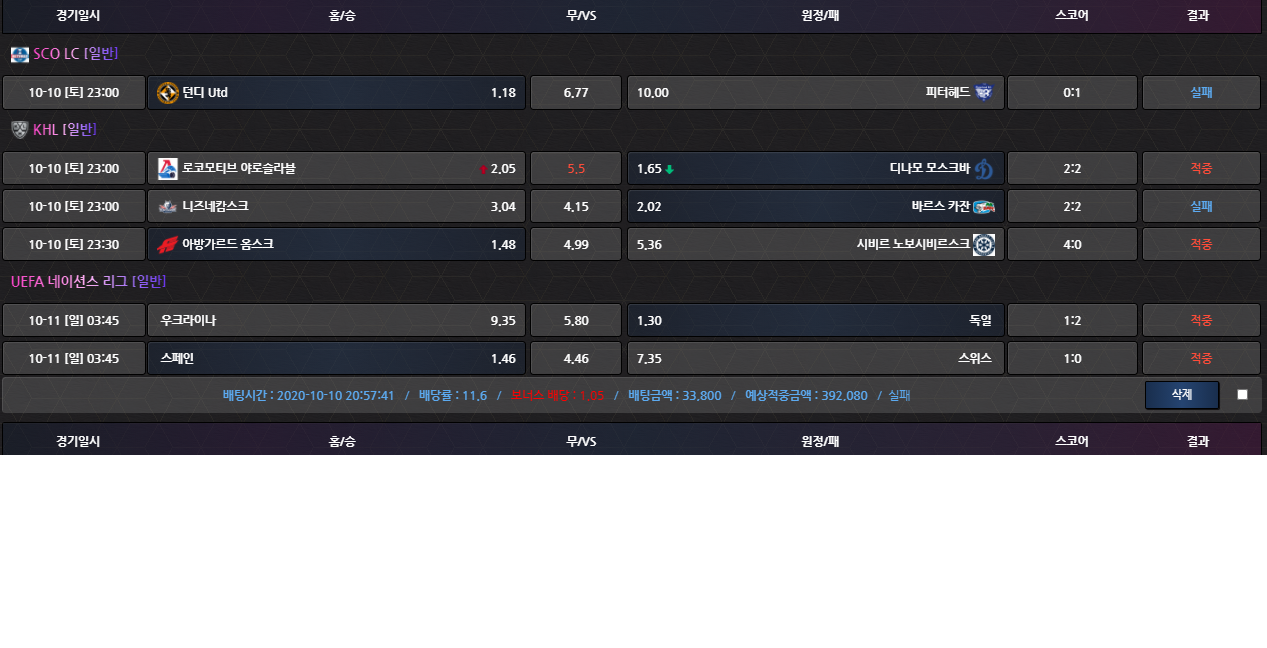Click the 경기일시 column header in the top row
The image size is (1267, 648).
point(78,16)
